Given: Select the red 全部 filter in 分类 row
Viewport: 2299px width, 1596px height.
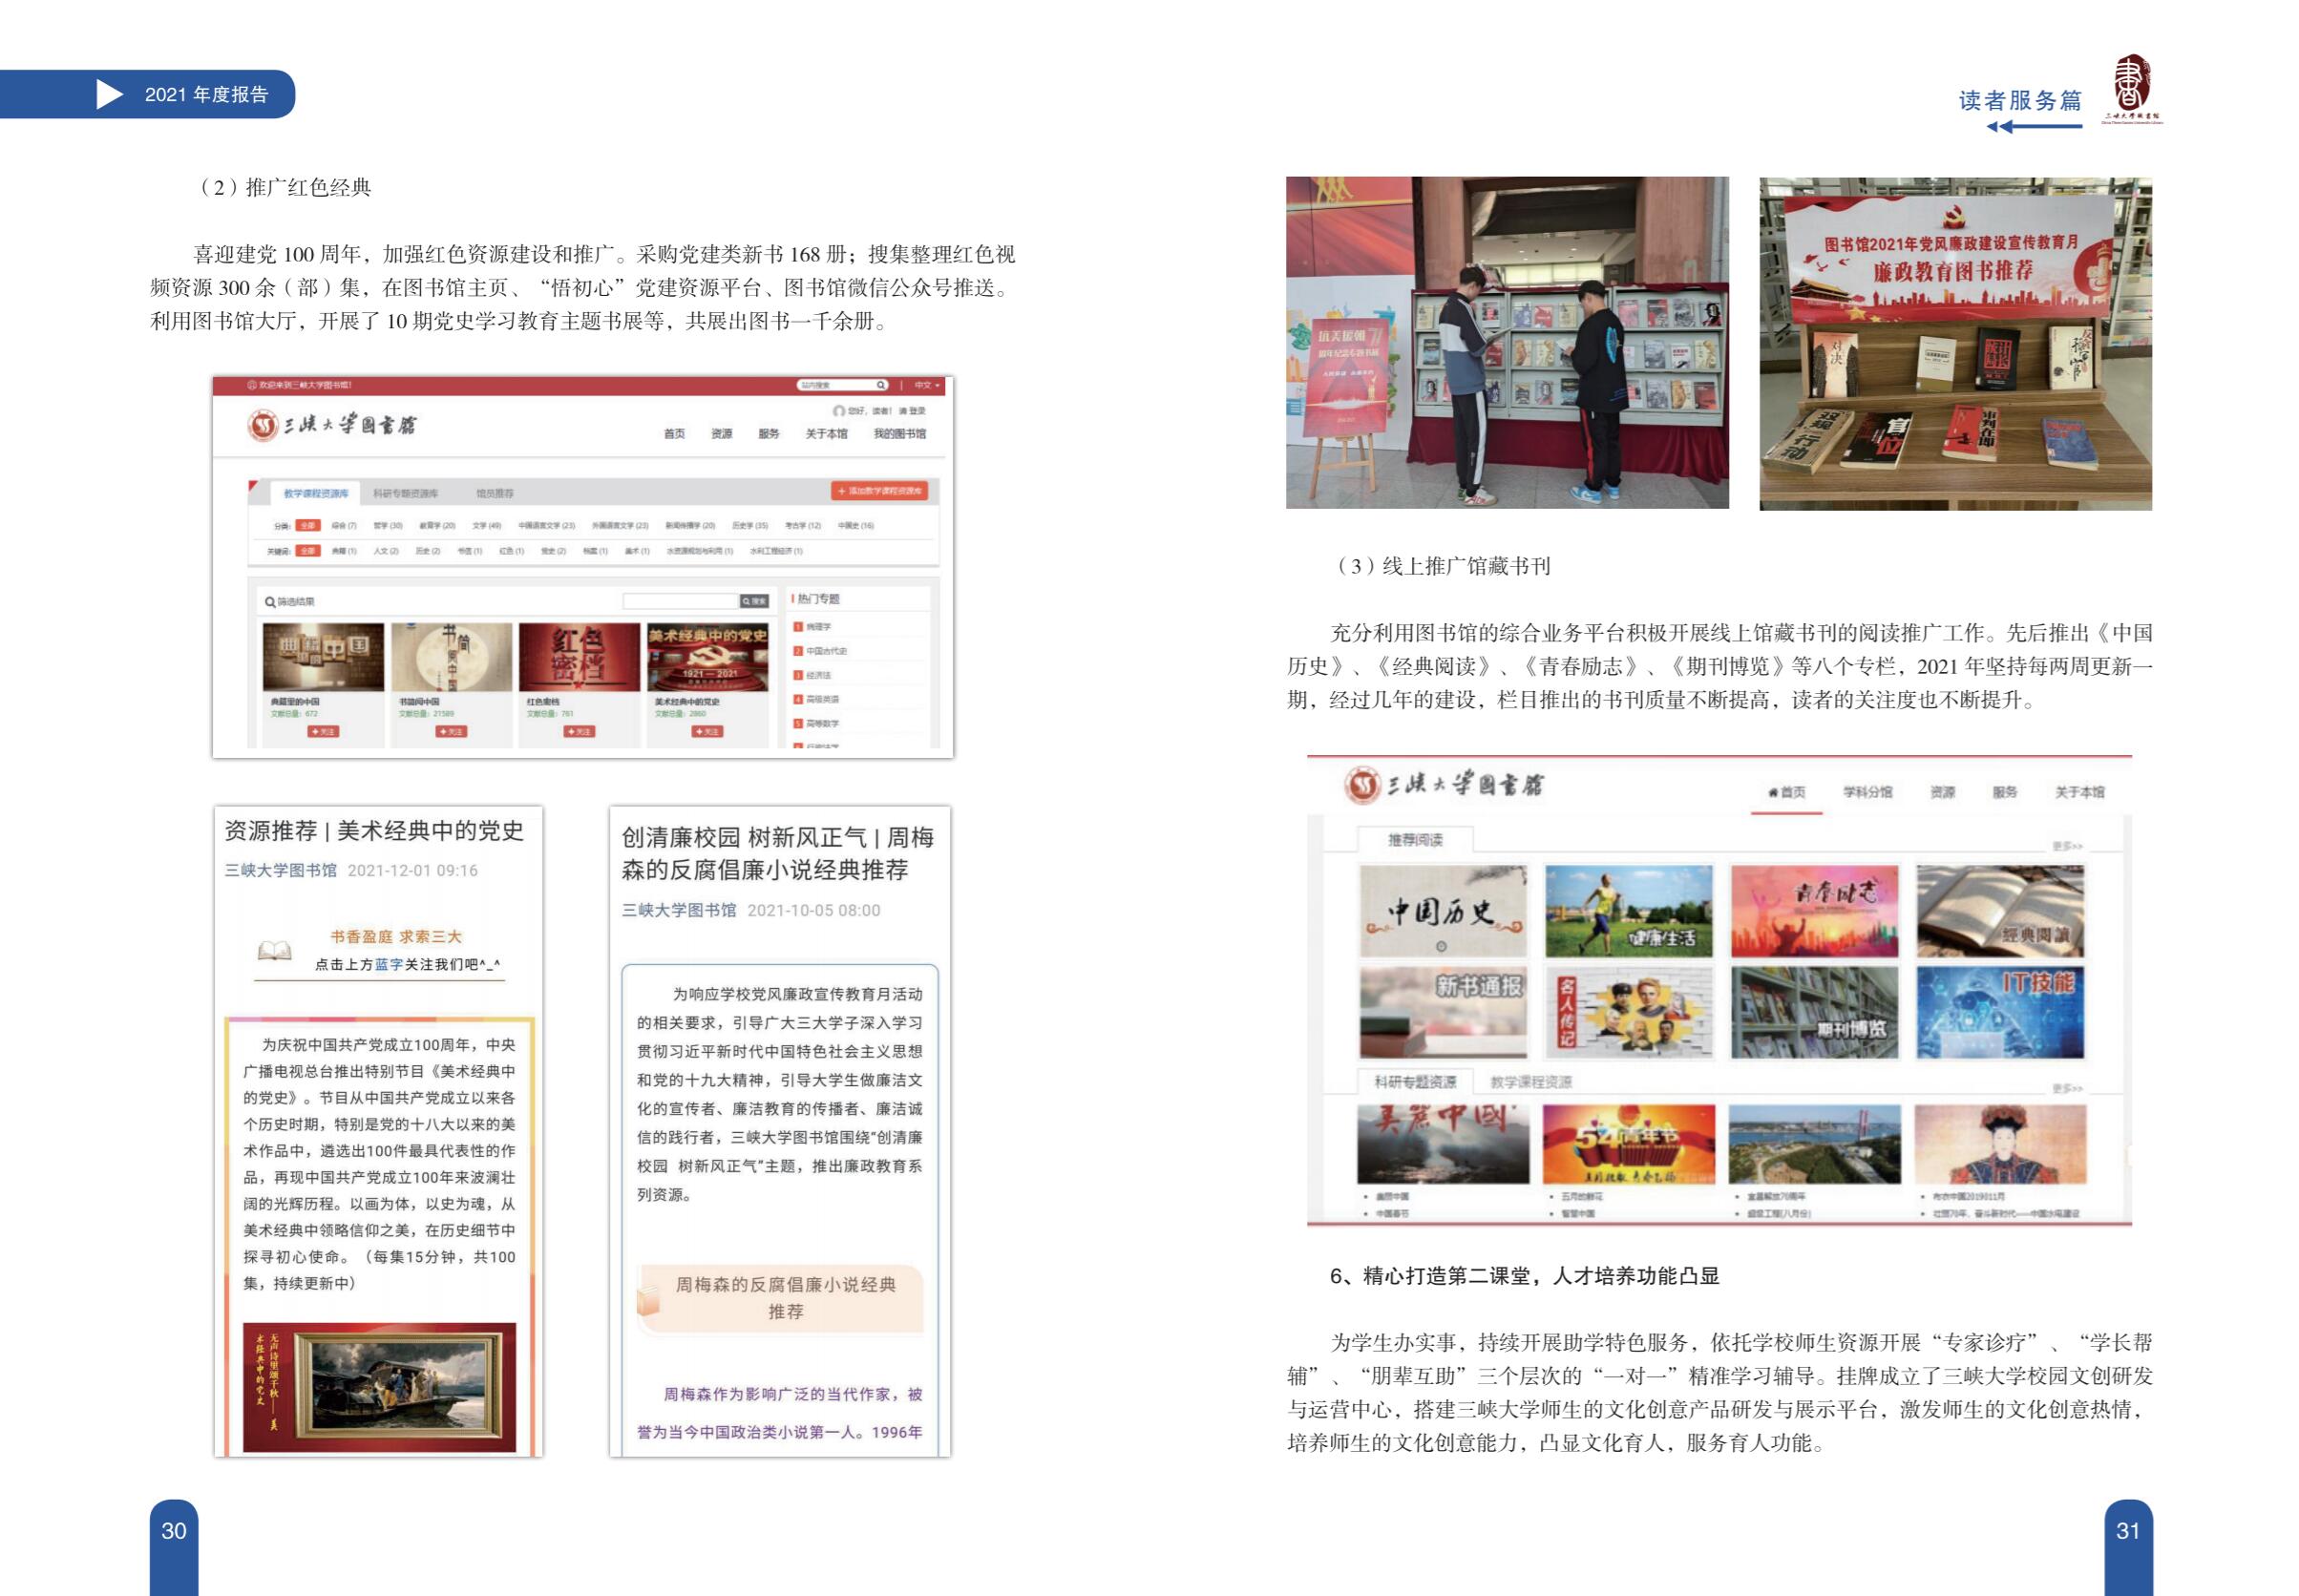Looking at the screenshot, I should click(308, 525).
